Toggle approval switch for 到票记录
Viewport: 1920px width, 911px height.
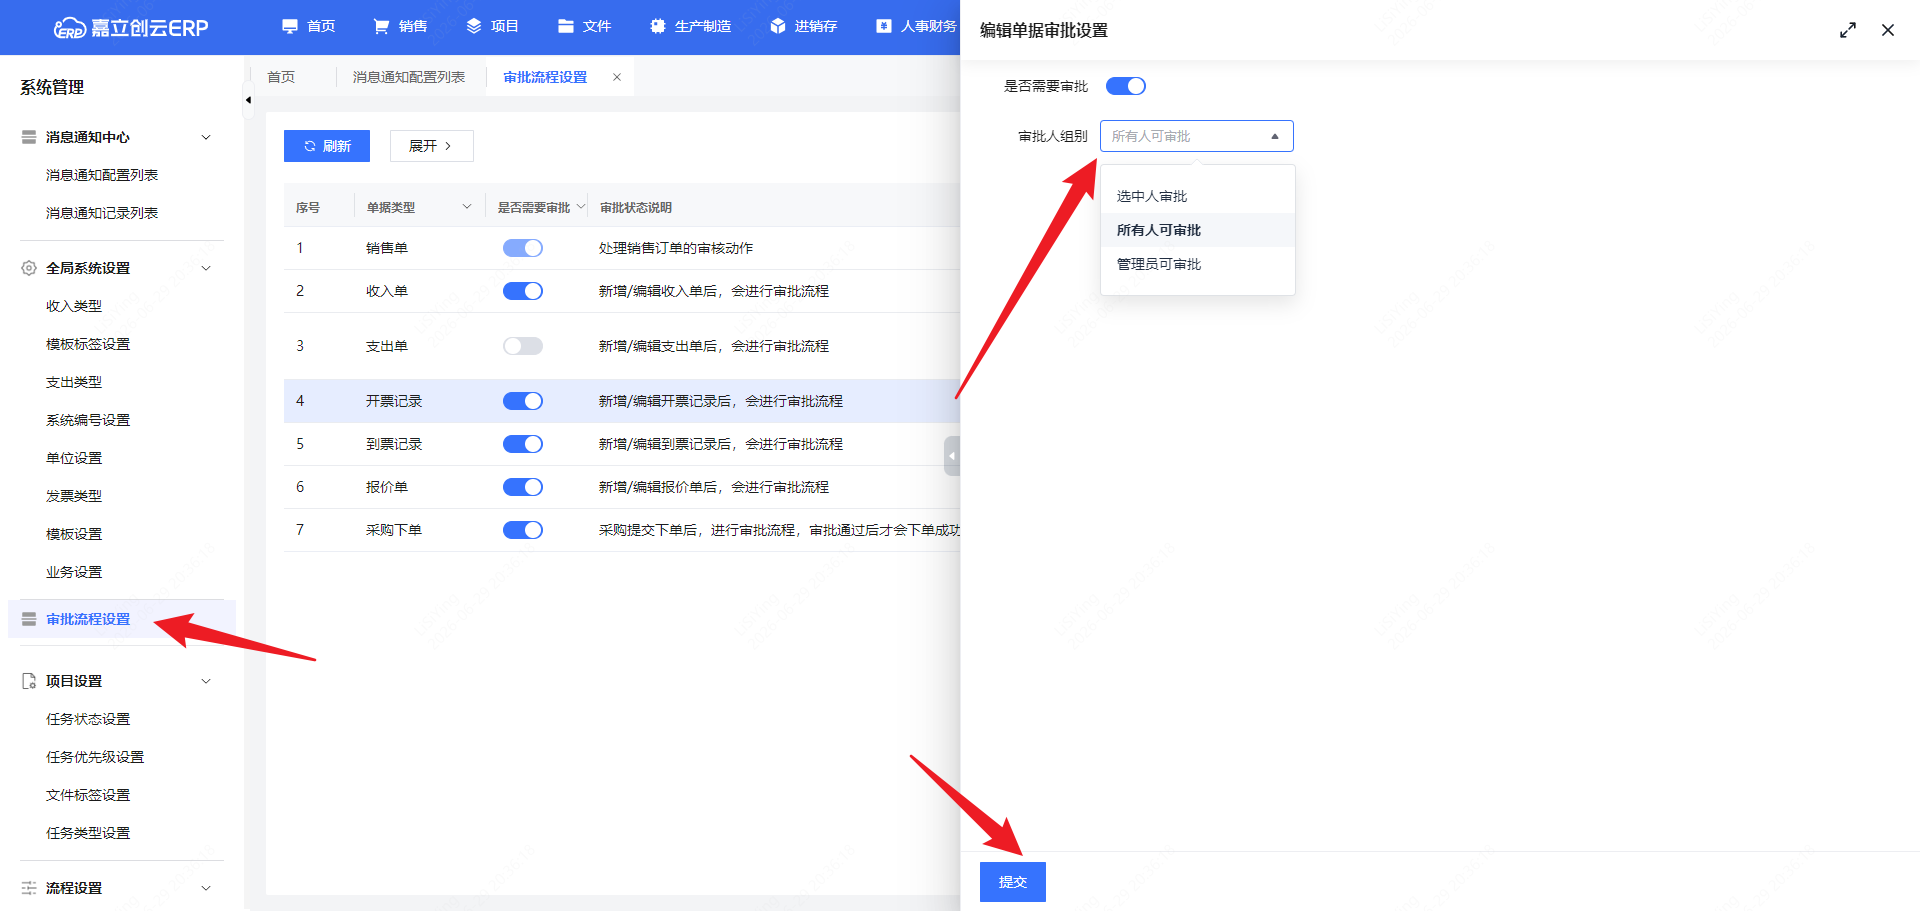tap(523, 444)
